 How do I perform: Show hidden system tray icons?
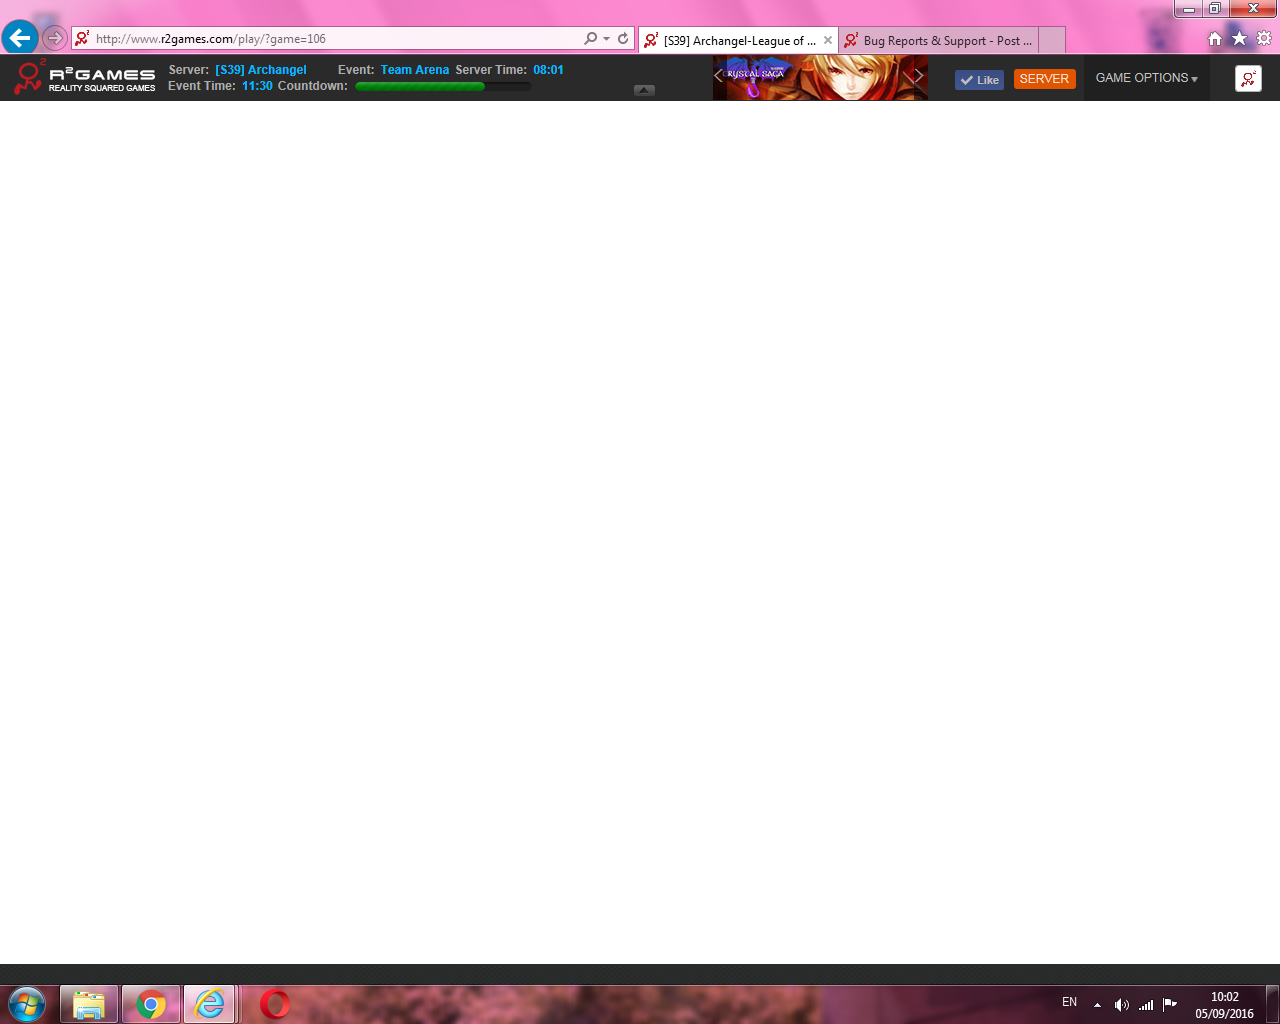coord(1097,1004)
